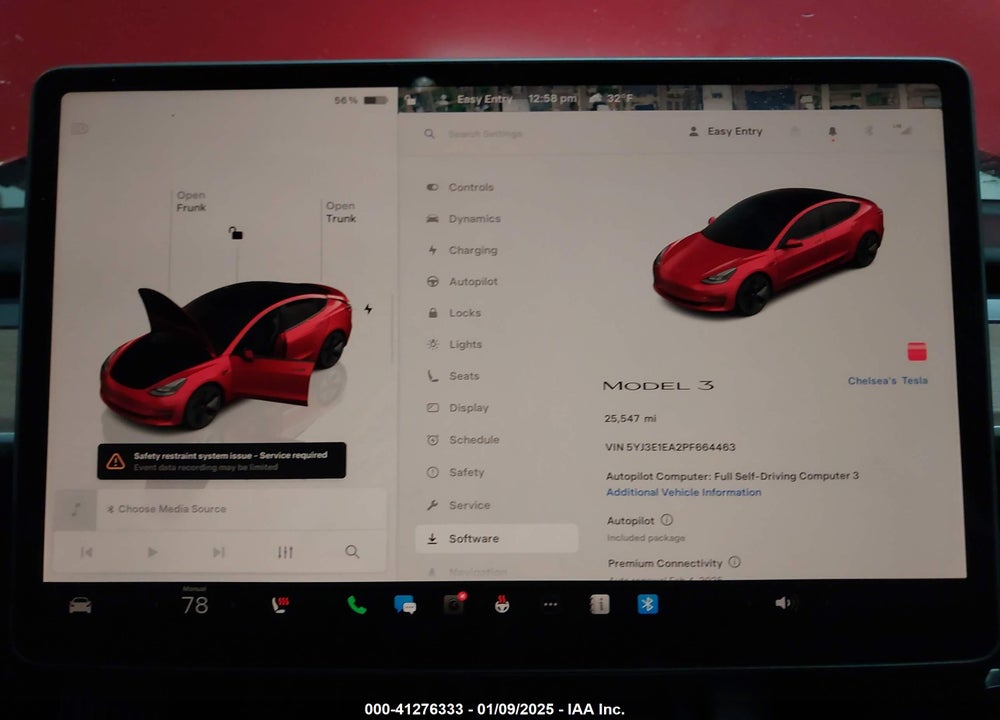1000x720 pixels.
Task: Tap the LTE signal strength icon
Action: tap(902, 129)
